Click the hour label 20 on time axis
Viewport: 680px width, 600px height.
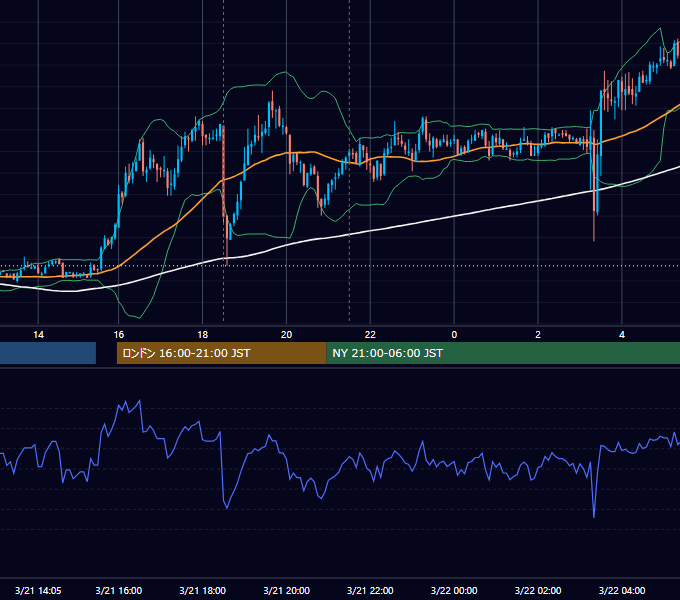point(286,335)
